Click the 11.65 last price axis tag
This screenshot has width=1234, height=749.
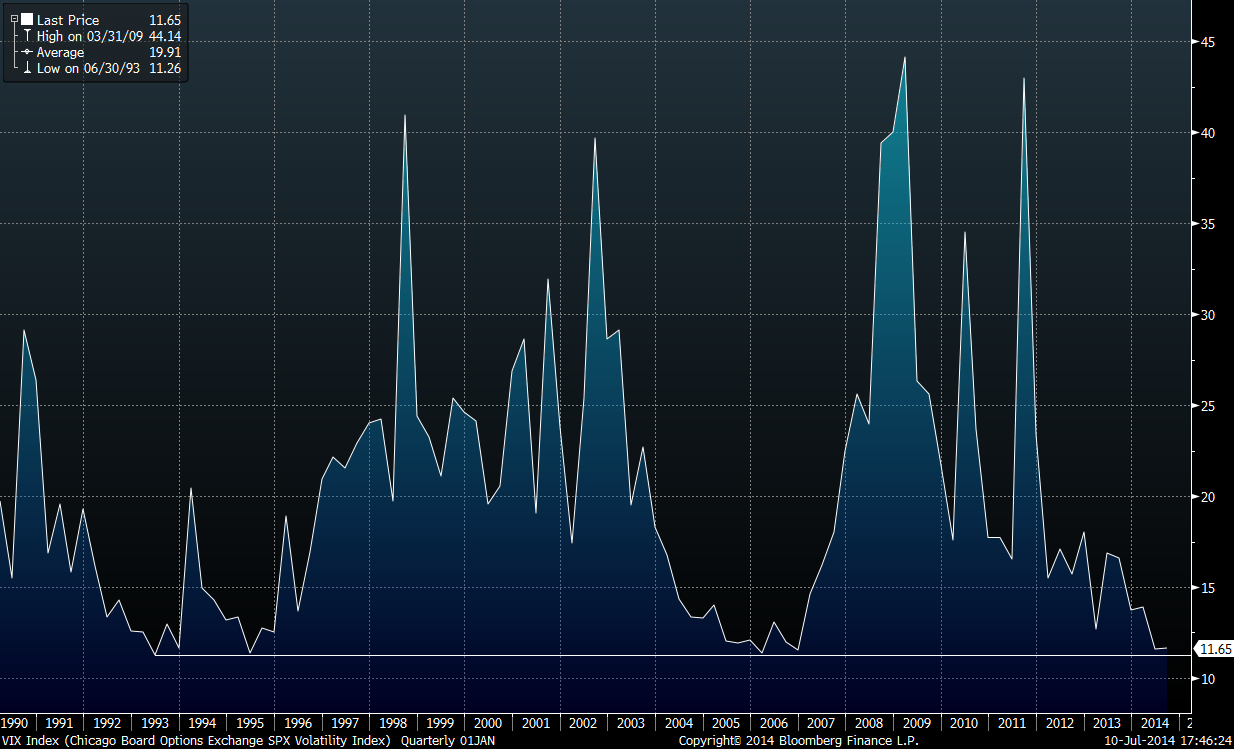point(1214,650)
